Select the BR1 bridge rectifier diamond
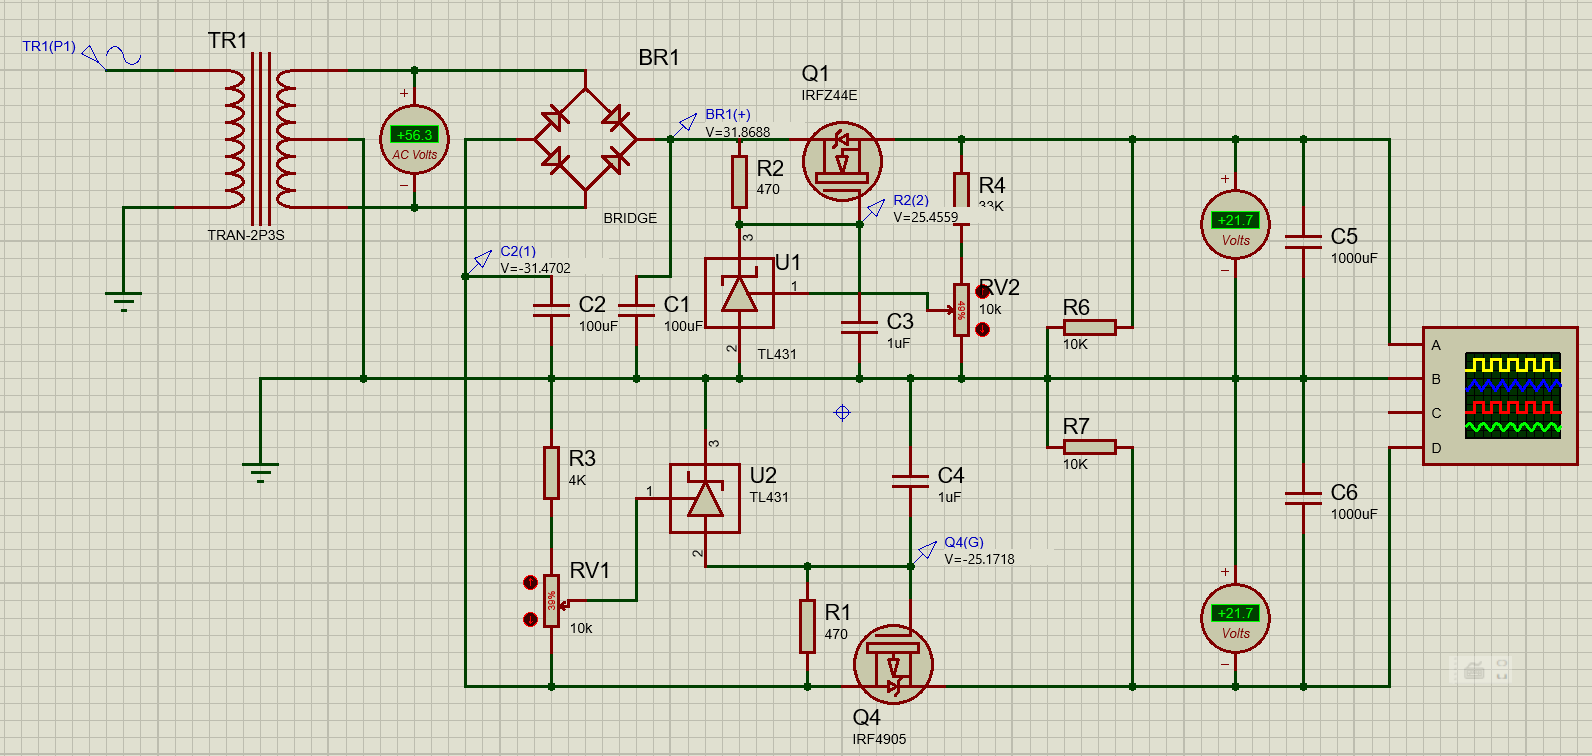 [x=585, y=139]
